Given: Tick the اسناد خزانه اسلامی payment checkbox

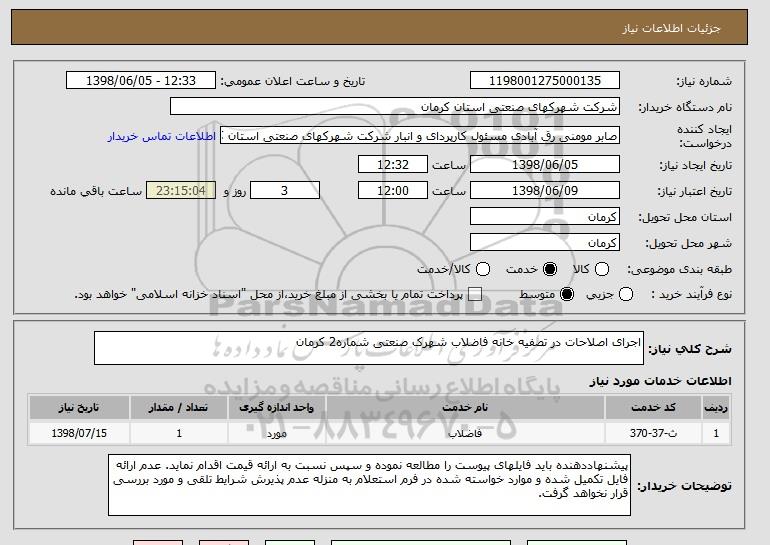Looking at the screenshot, I should (x=475, y=295).
